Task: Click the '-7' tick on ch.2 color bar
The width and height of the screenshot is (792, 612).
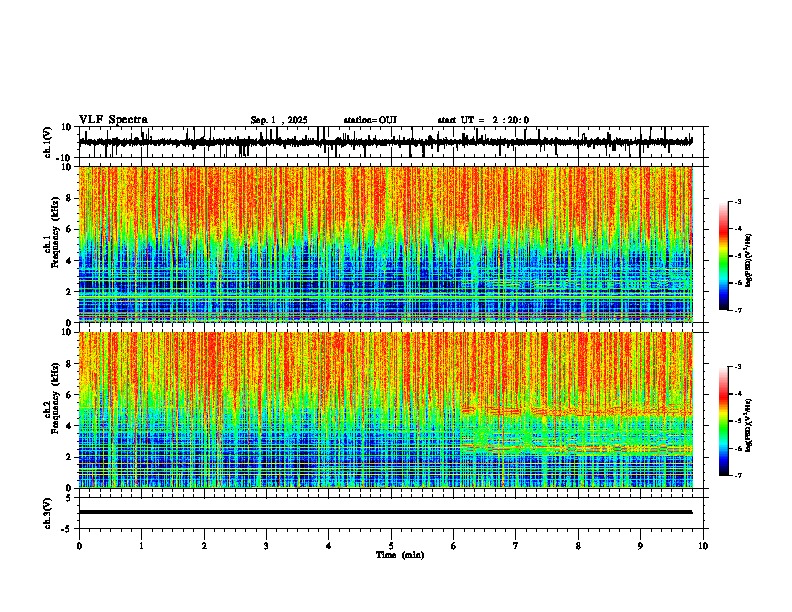Action: [x=738, y=475]
